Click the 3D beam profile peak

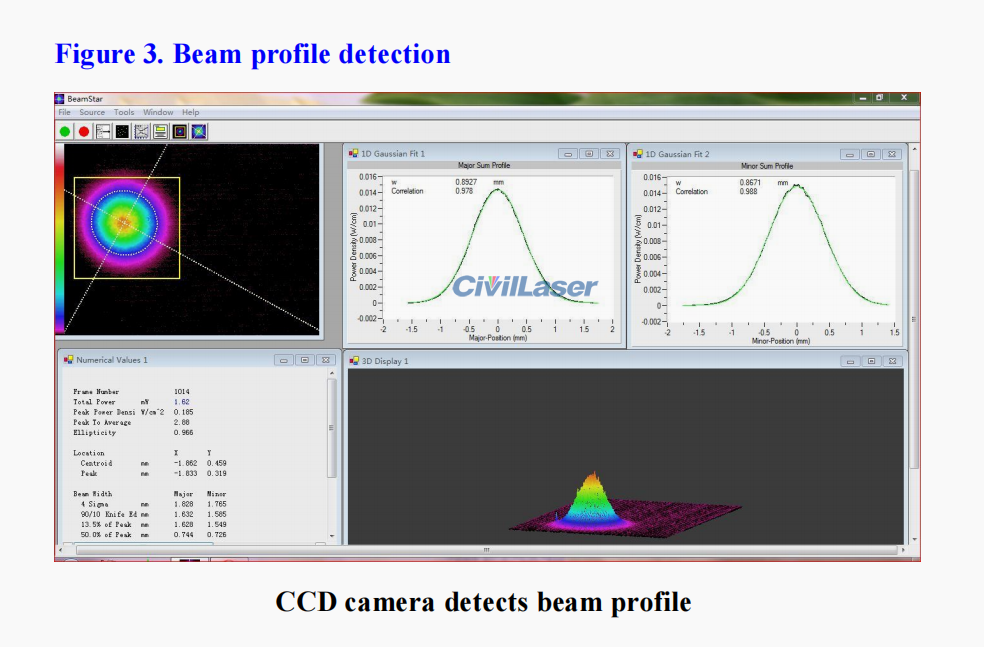(x=594, y=477)
